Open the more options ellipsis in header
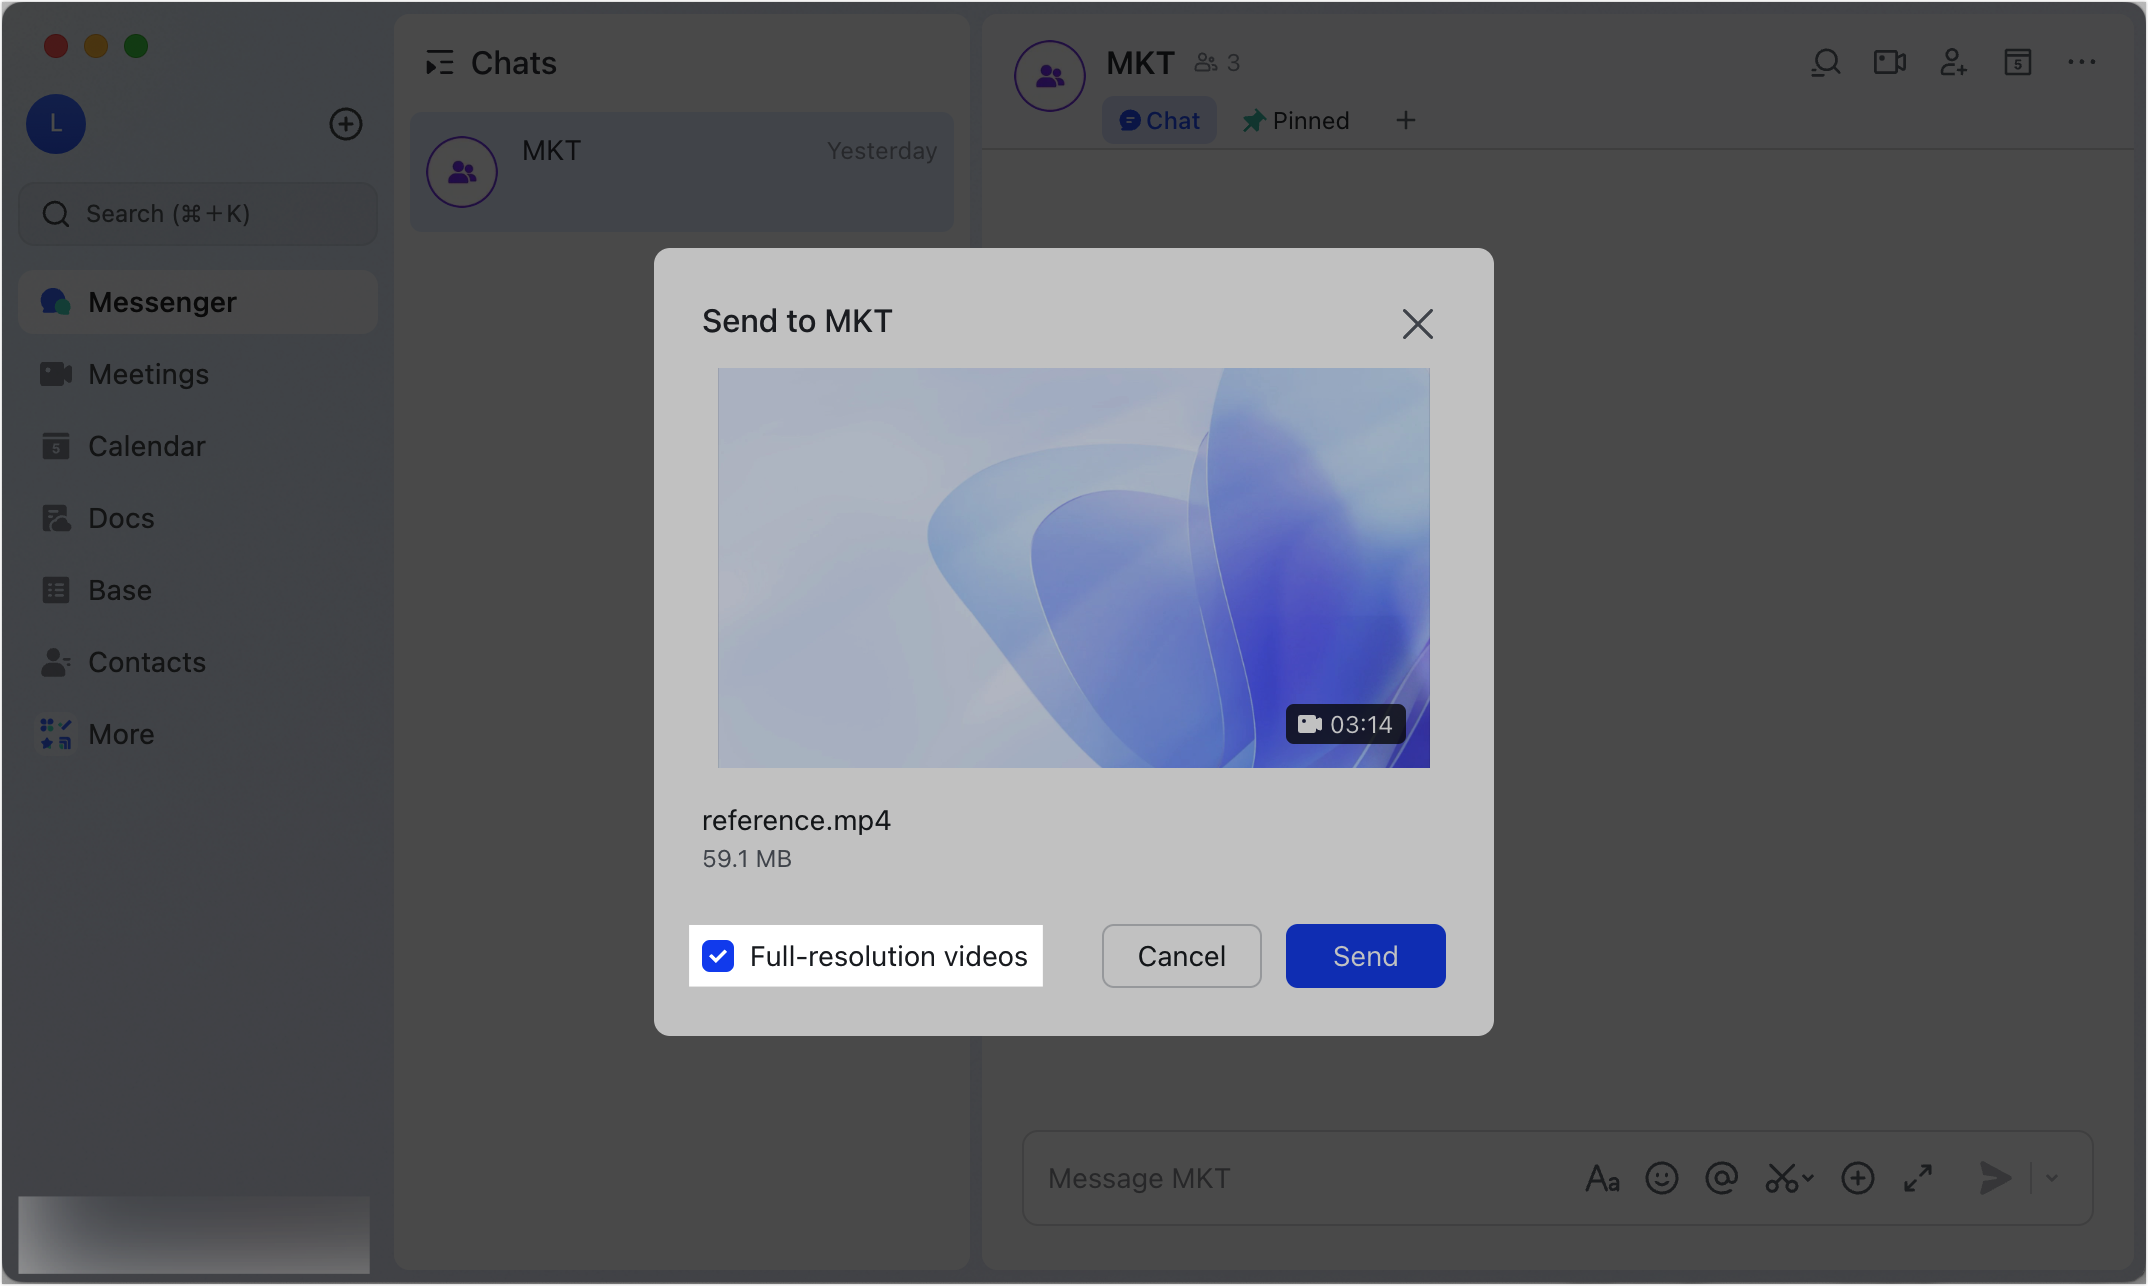The width and height of the screenshot is (2148, 1286). pos(2082,63)
